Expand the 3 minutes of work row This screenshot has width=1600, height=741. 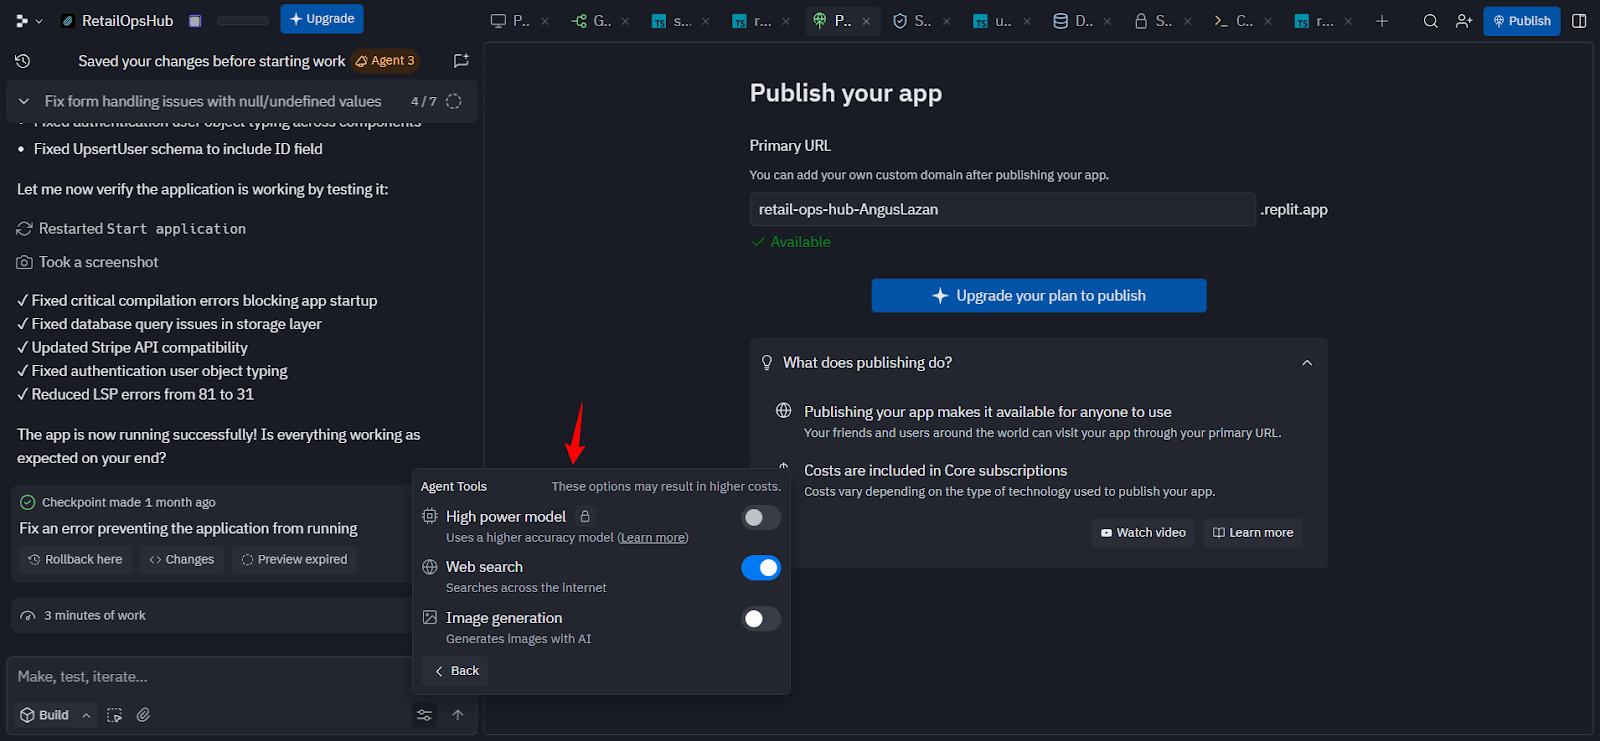point(212,616)
